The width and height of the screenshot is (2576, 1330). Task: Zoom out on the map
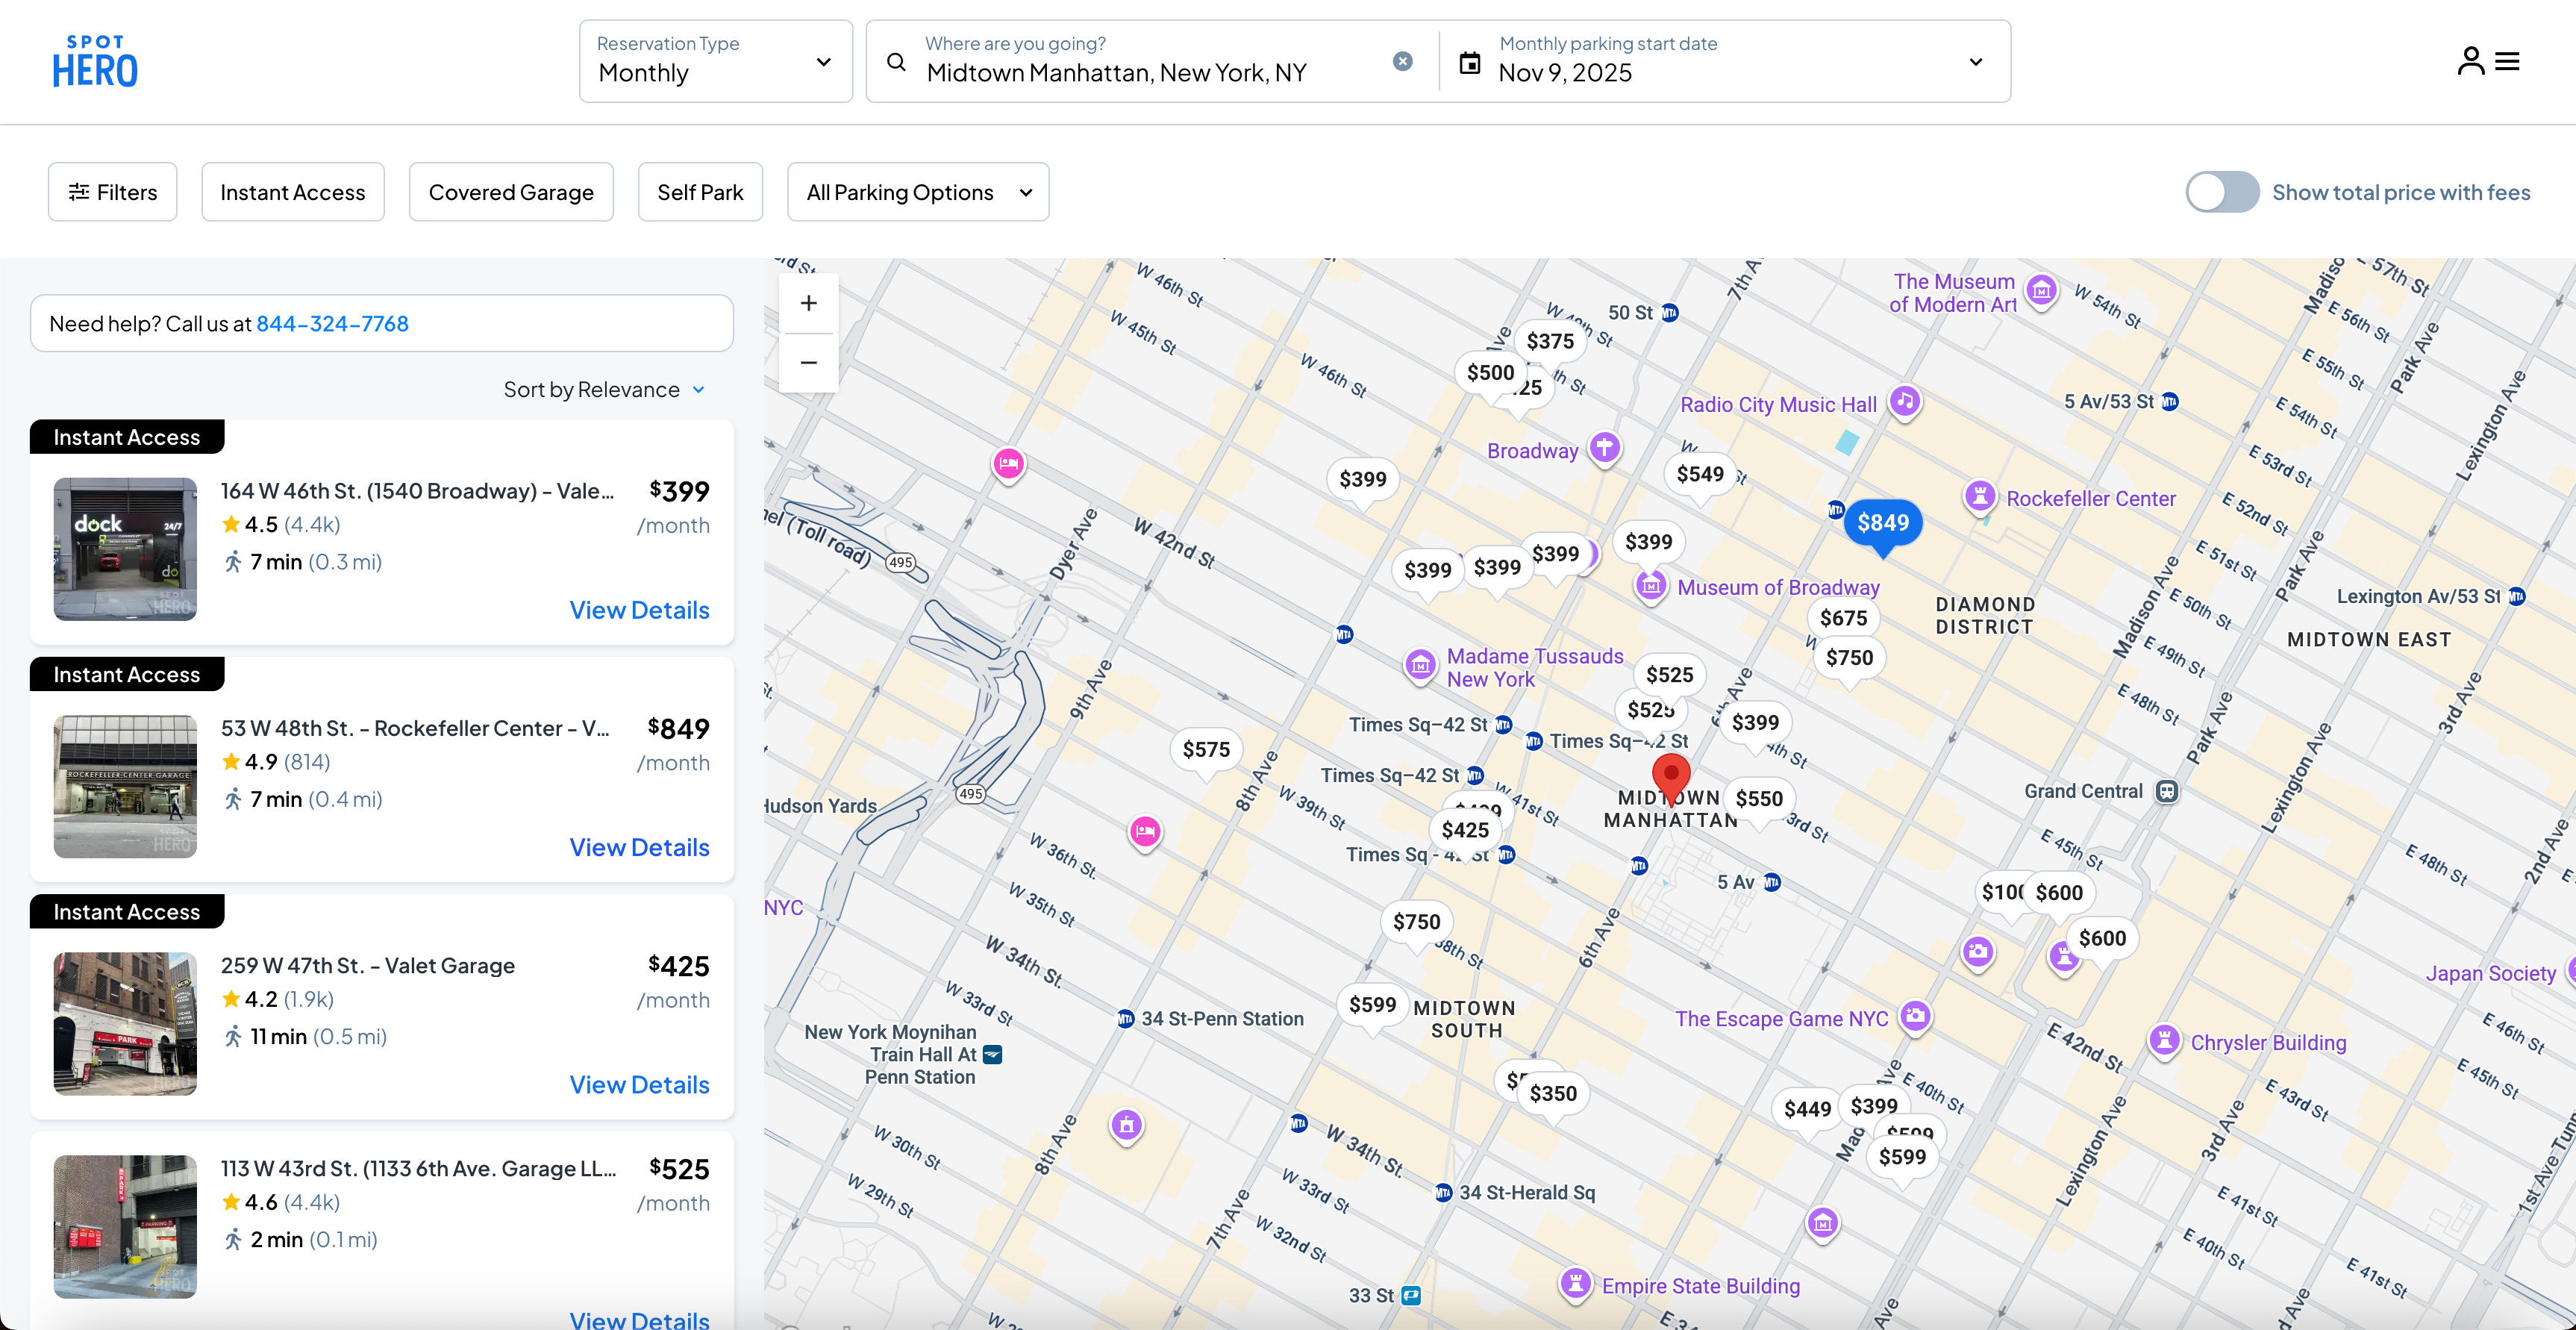[808, 362]
